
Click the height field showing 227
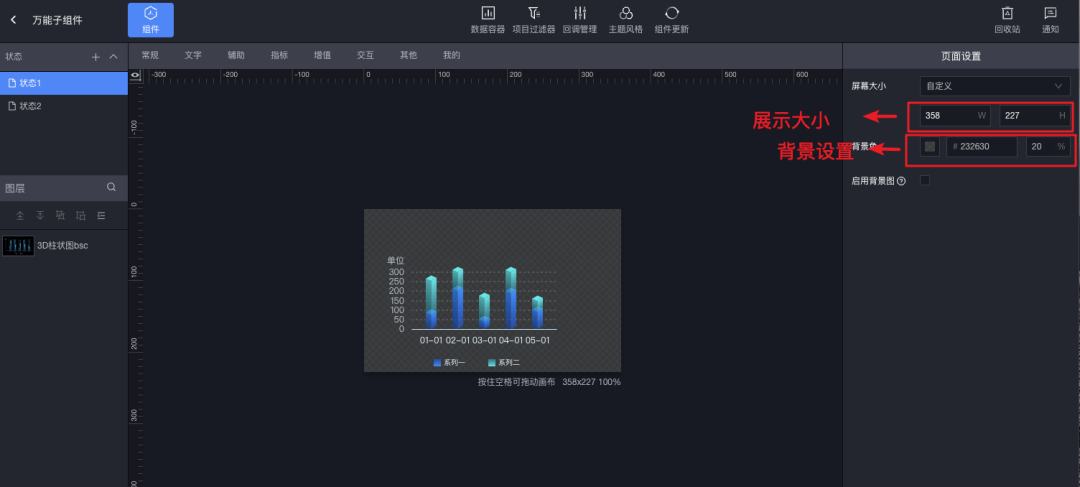tap(1035, 116)
